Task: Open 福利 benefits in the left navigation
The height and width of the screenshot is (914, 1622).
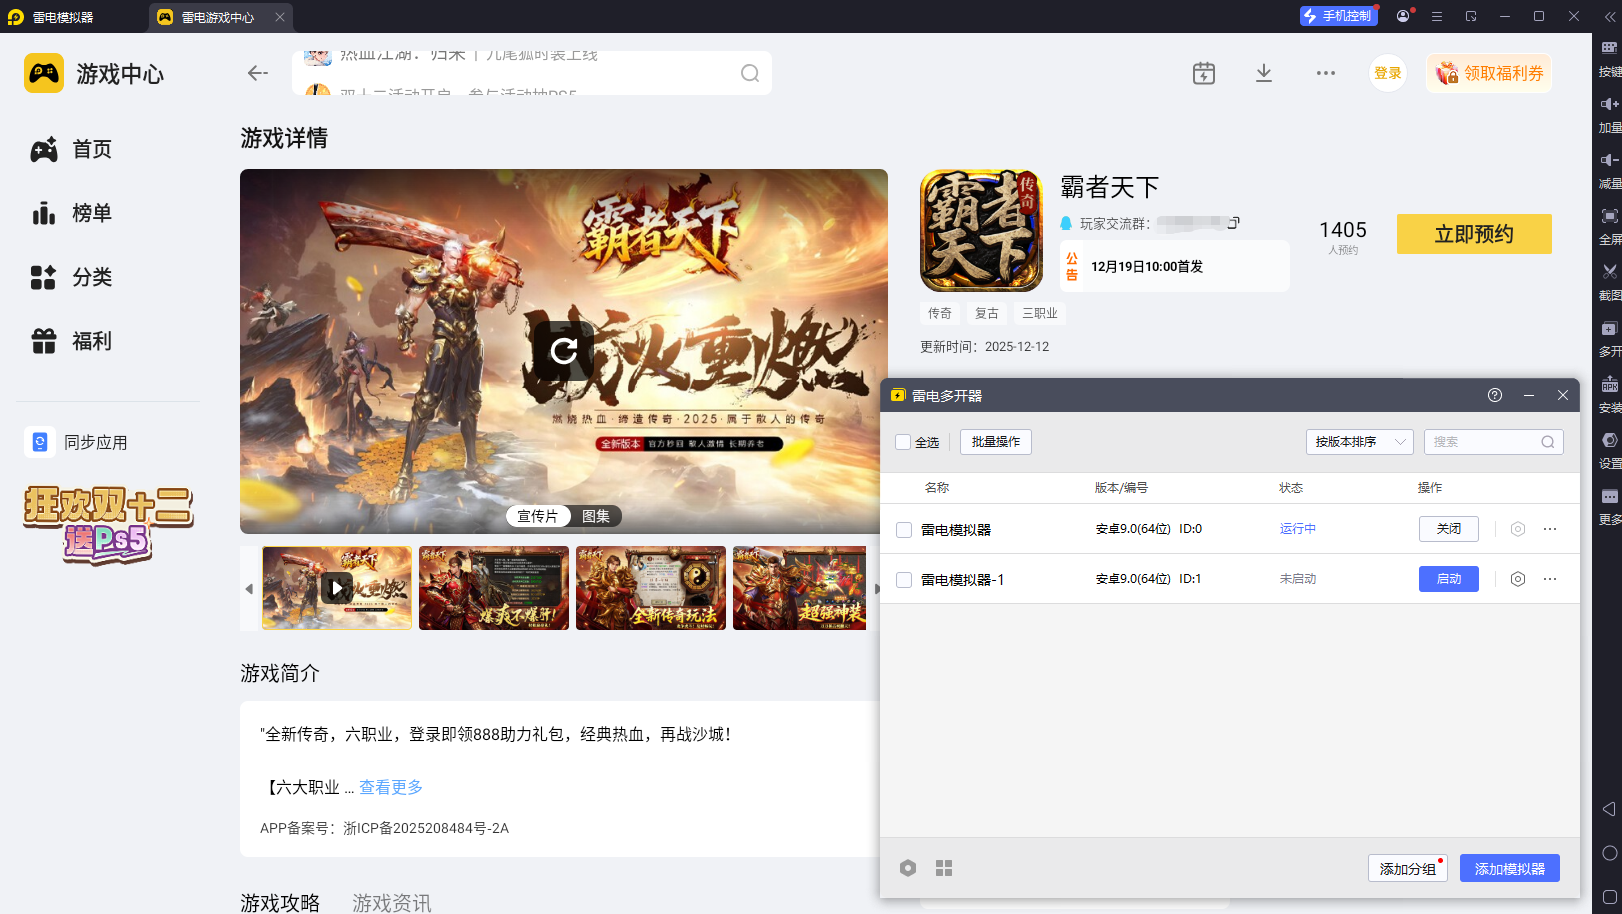Action: click(72, 341)
